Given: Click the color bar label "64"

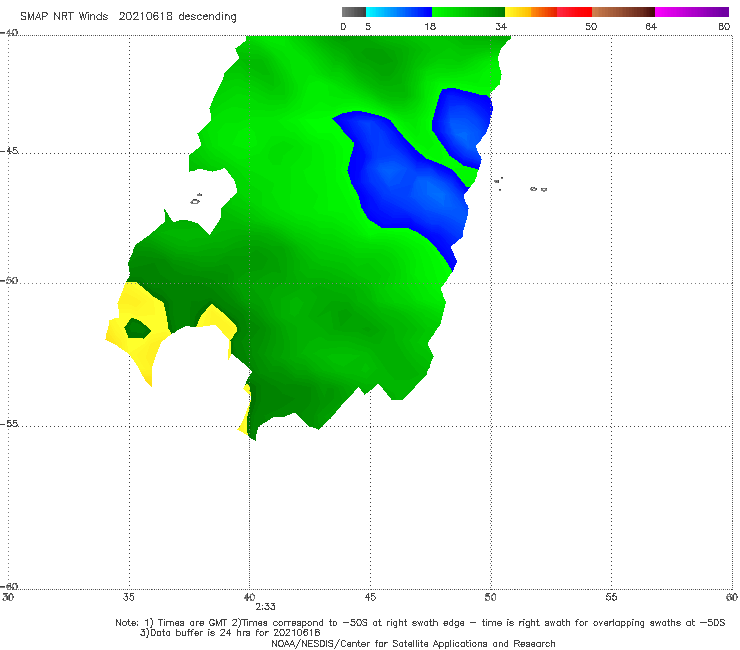Looking at the screenshot, I should pyautogui.click(x=651, y=26).
